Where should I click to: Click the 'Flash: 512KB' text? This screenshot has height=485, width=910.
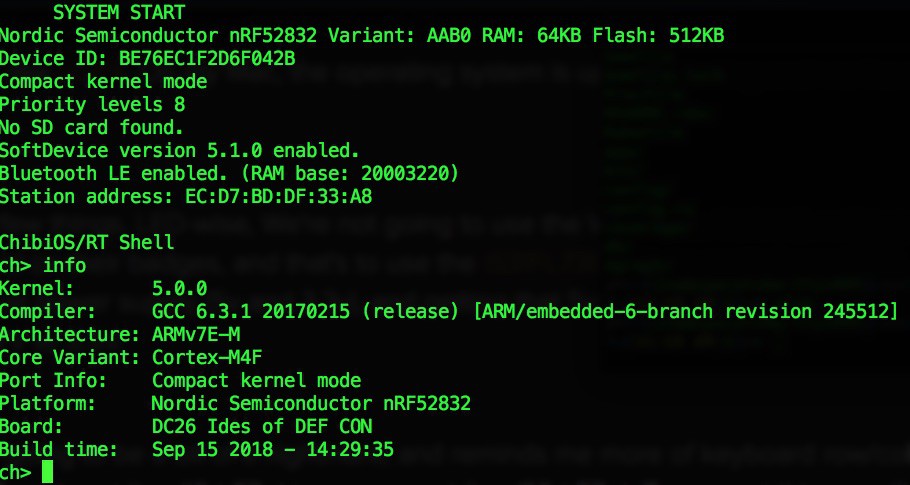658,35
